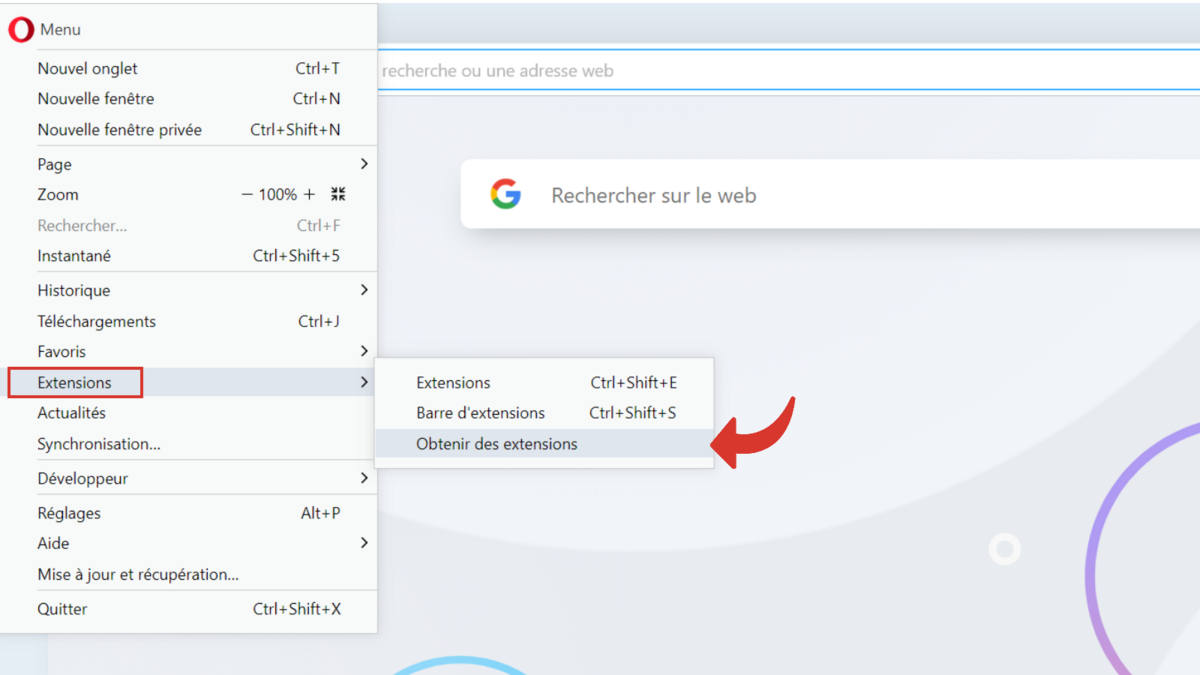Expand the Favoris submenu
This screenshot has height=675, width=1200.
(x=189, y=351)
